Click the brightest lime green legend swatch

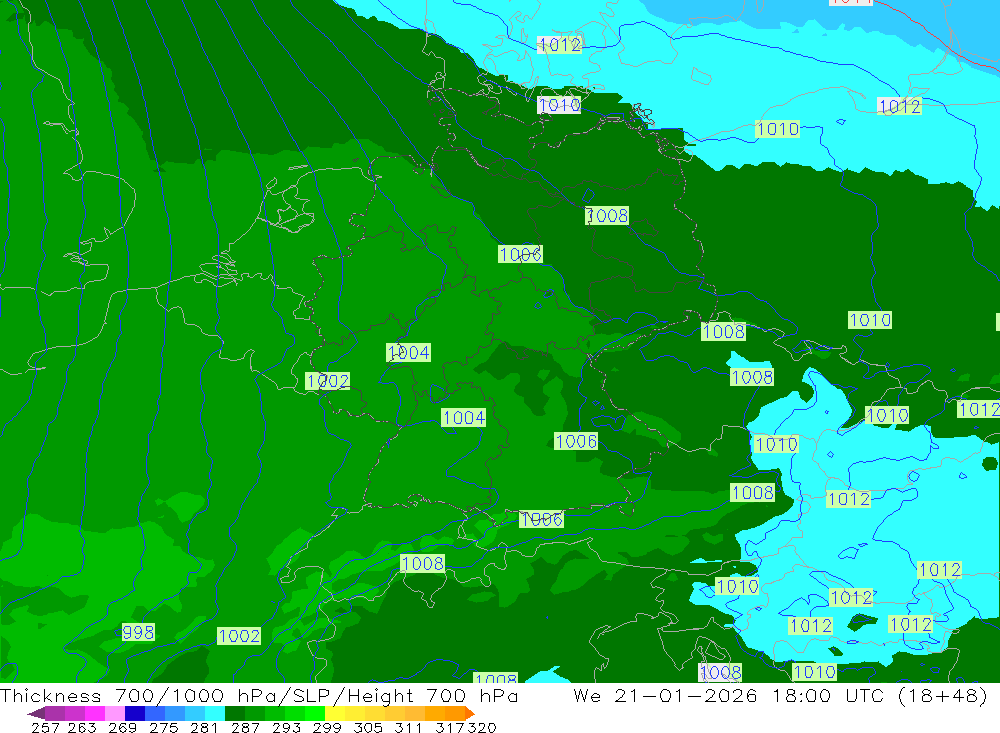pos(315,713)
